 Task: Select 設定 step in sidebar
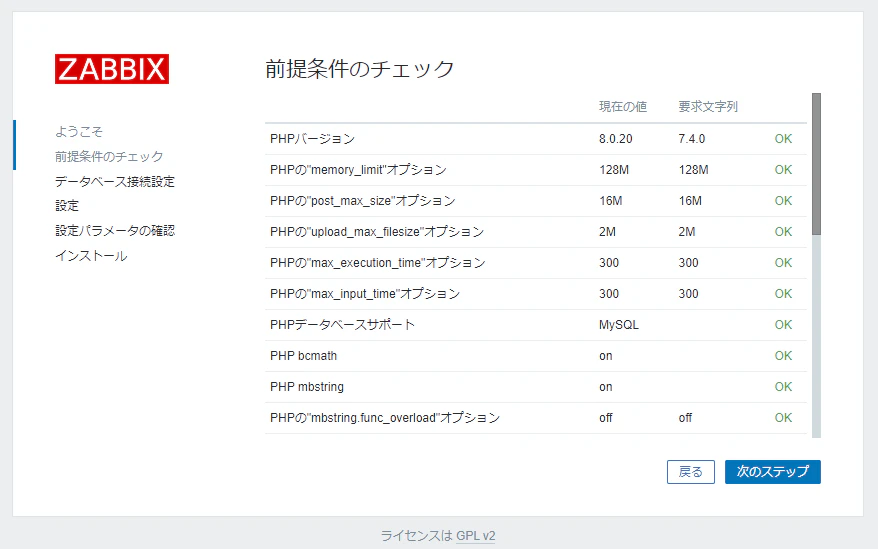(x=67, y=206)
